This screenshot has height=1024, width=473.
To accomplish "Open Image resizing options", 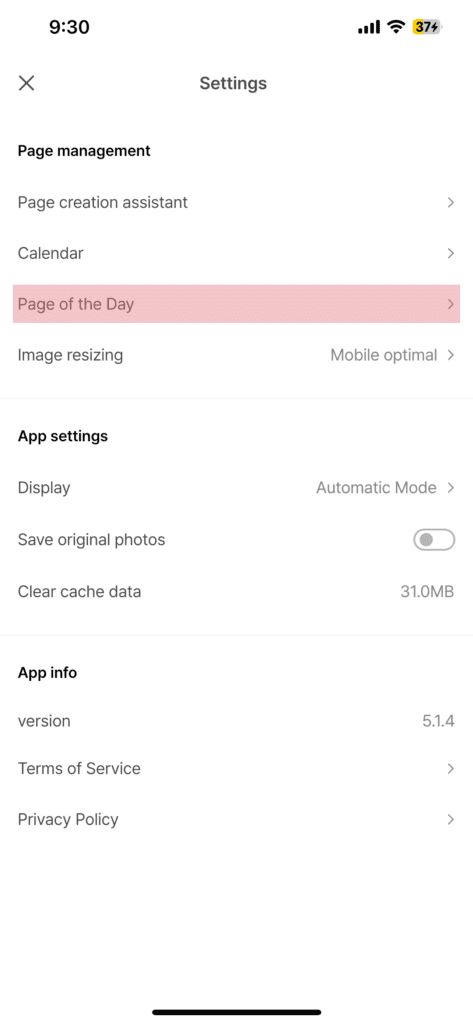I will click(236, 355).
